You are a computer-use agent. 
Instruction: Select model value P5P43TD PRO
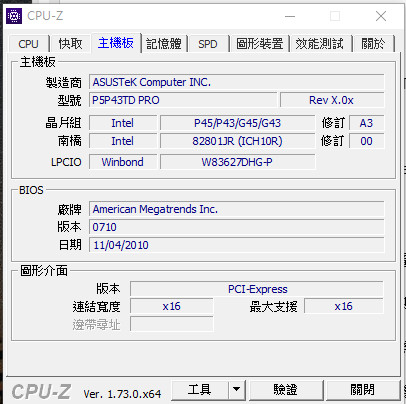(183, 100)
